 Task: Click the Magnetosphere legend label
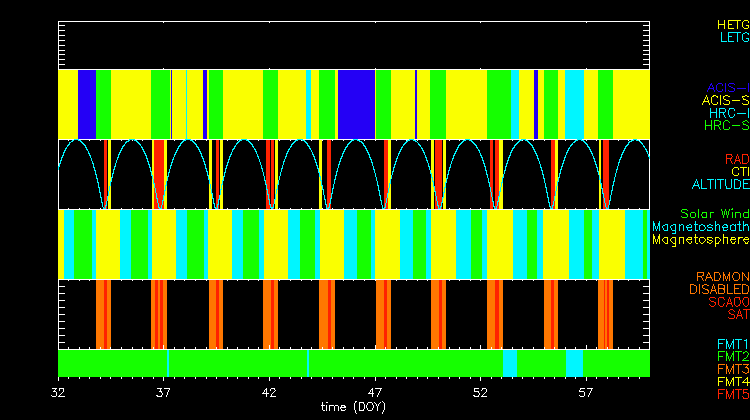[700, 240]
